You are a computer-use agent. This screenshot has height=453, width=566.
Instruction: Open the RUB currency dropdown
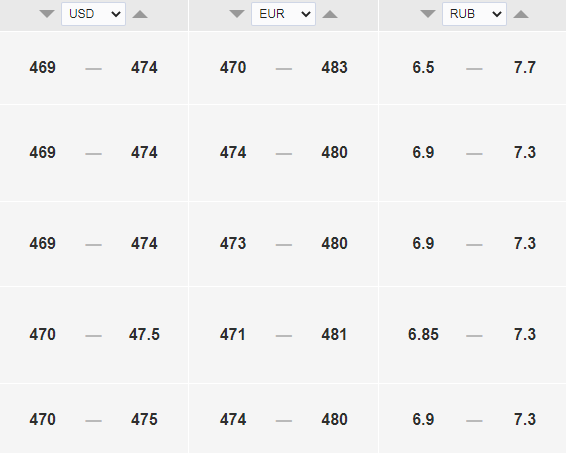coord(474,14)
